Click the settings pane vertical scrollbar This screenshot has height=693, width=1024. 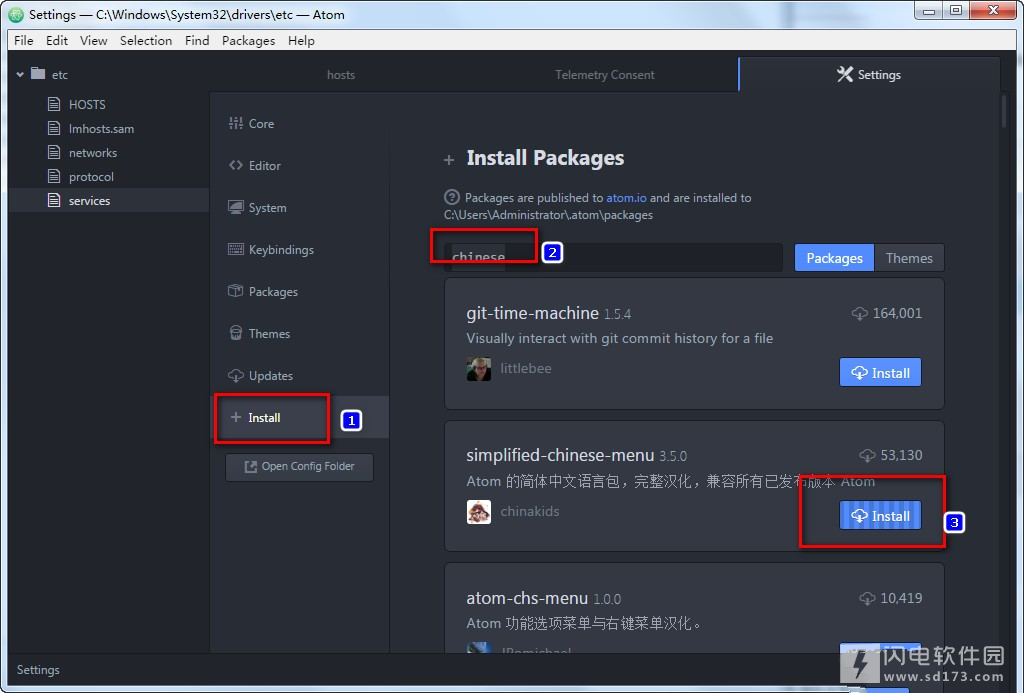point(1004,111)
